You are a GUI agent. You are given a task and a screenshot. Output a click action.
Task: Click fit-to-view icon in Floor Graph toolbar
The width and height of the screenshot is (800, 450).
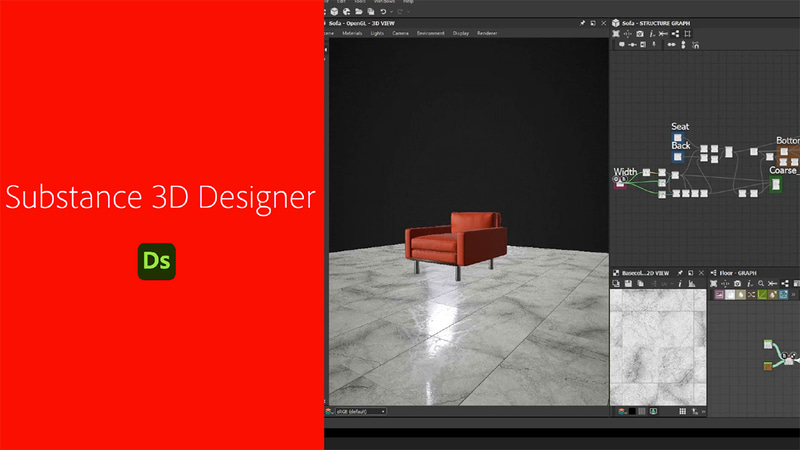coord(713,284)
